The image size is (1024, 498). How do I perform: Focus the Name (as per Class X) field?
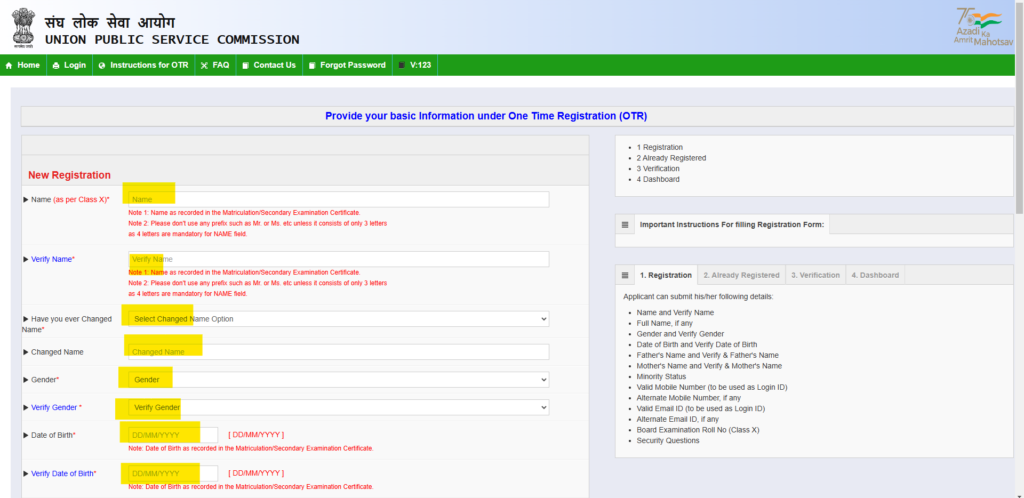(338, 200)
